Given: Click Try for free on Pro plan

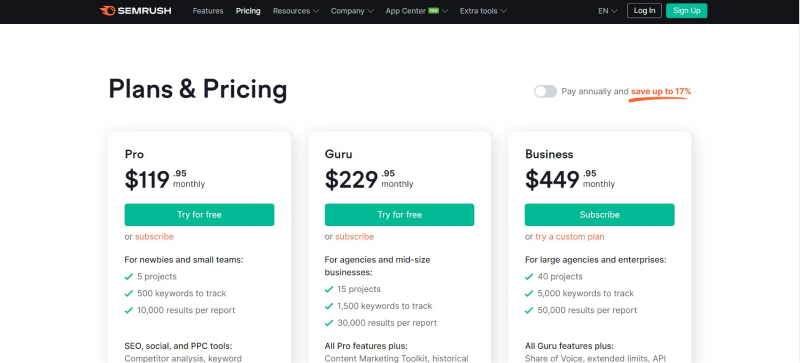Looking at the screenshot, I should (x=199, y=214).
